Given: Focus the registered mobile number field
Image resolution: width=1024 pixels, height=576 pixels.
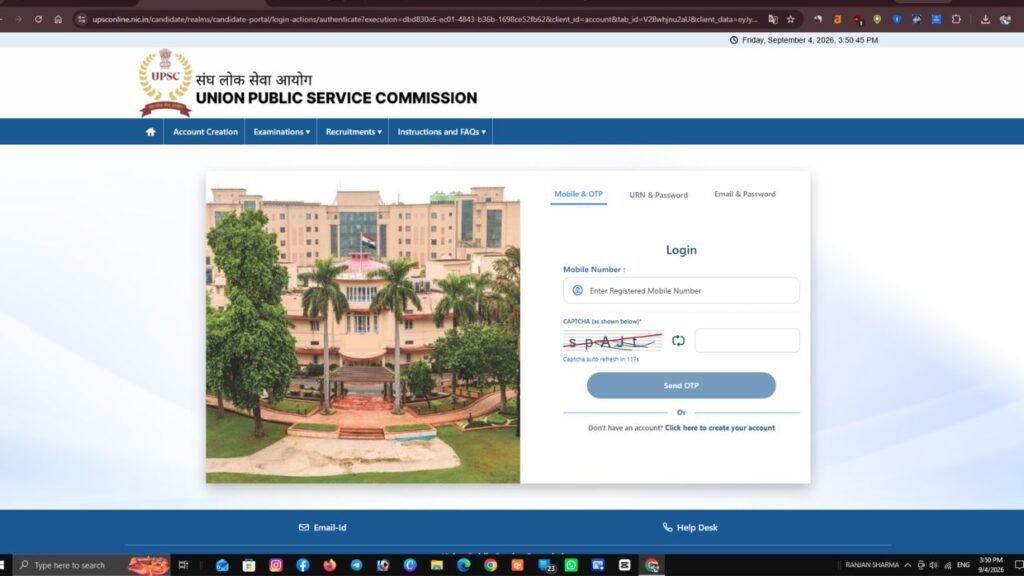Looking at the screenshot, I should [681, 291].
